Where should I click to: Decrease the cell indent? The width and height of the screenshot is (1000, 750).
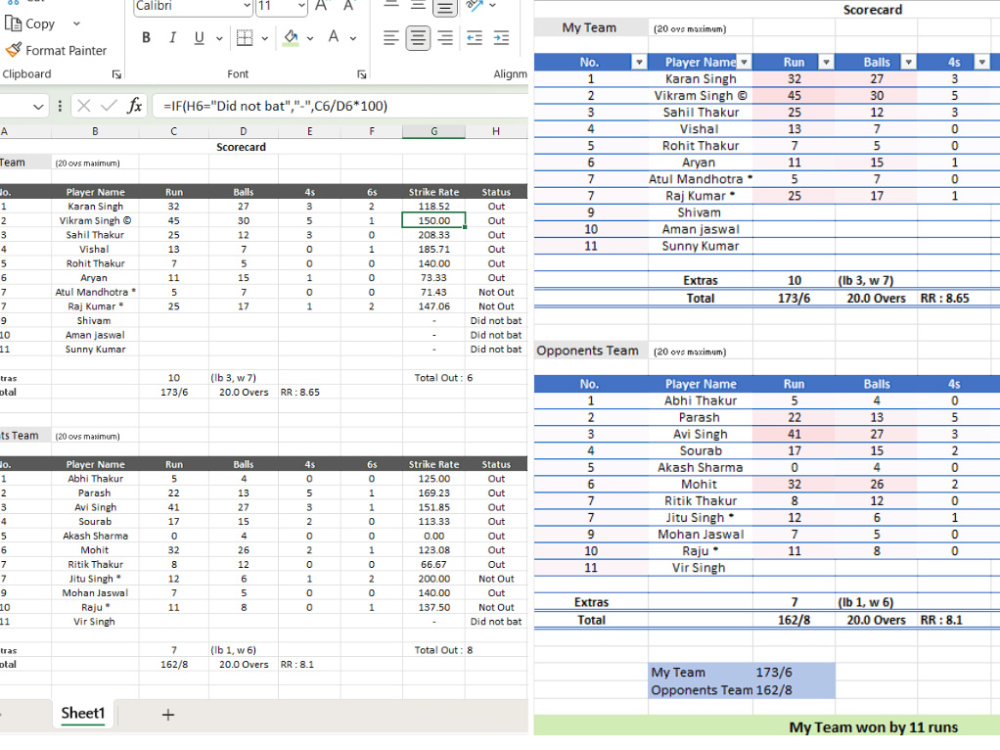coord(474,38)
